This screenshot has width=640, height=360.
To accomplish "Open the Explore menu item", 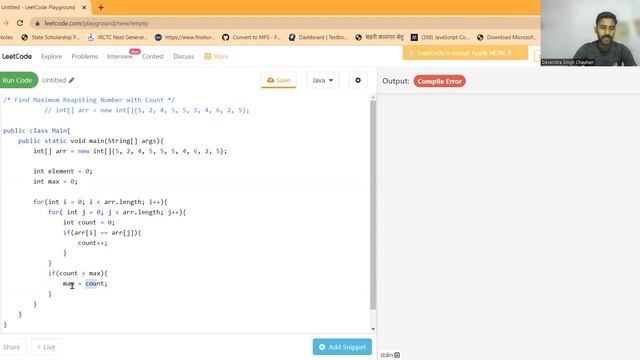I will pyautogui.click(x=51, y=56).
